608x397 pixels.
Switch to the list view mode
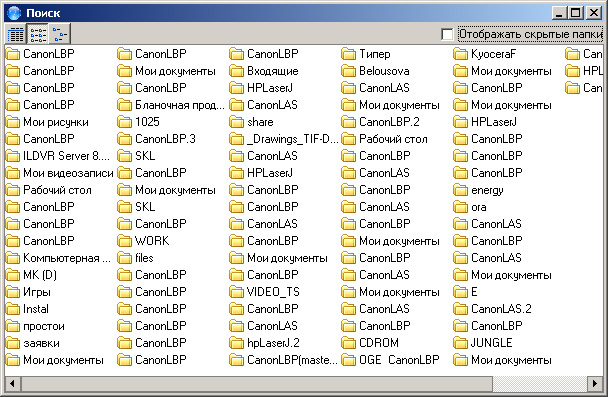tap(38, 34)
